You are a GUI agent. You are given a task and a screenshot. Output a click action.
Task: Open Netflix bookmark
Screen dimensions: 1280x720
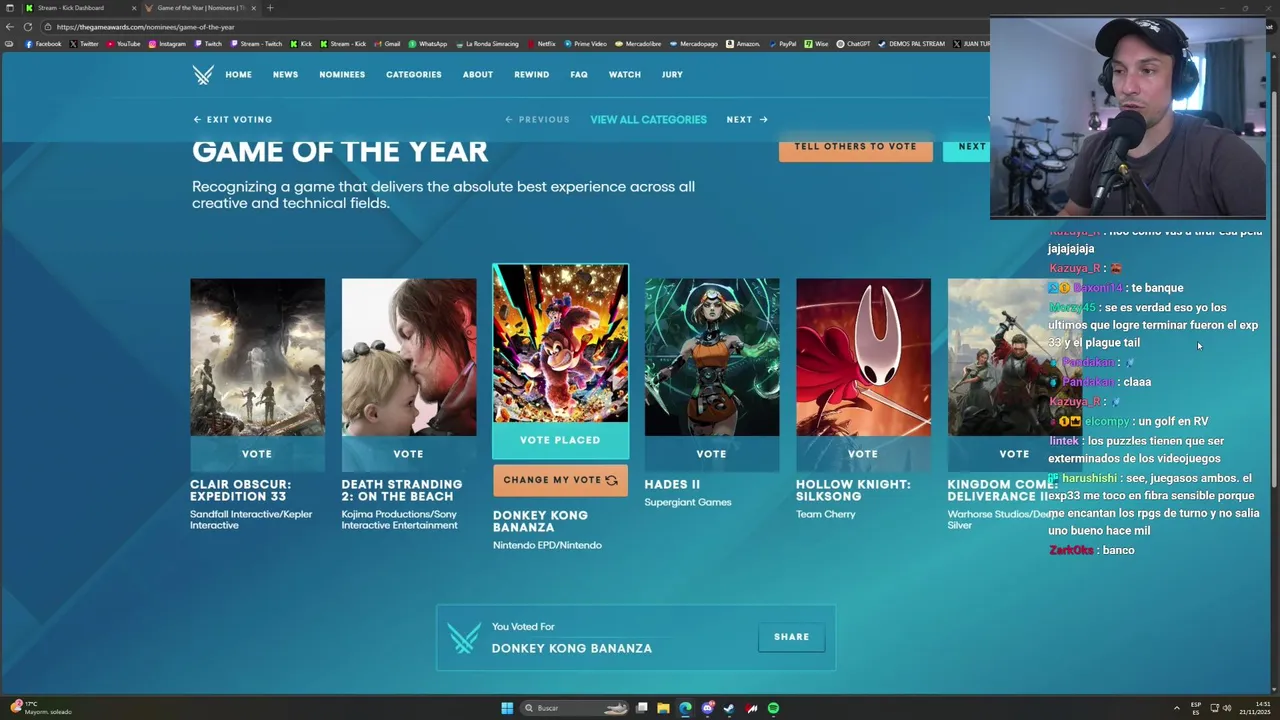coord(541,44)
